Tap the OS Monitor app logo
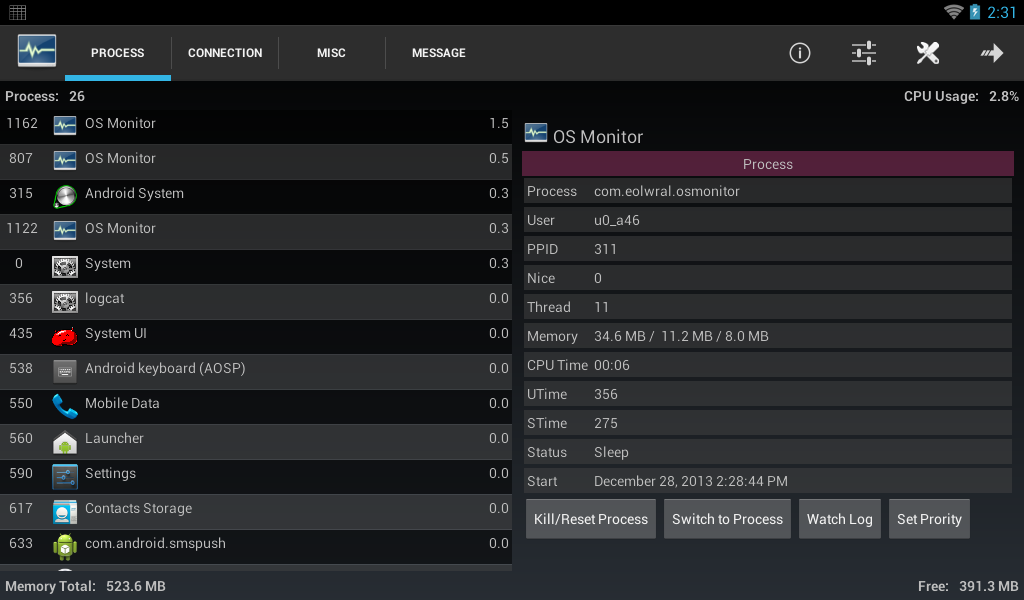Image resolution: width=1024 pixels, height=600 pixels. [37, 51]
